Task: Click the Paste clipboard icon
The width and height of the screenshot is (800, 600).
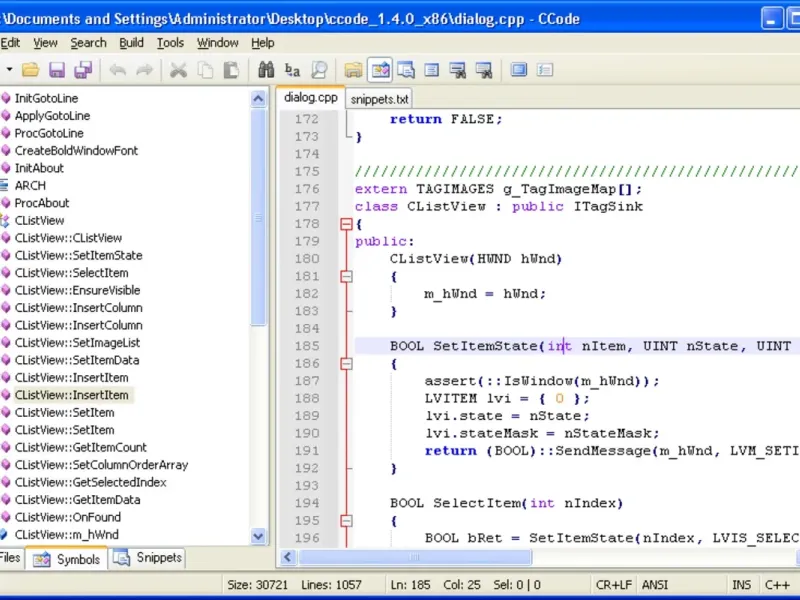Action: (x=231, y=70)
